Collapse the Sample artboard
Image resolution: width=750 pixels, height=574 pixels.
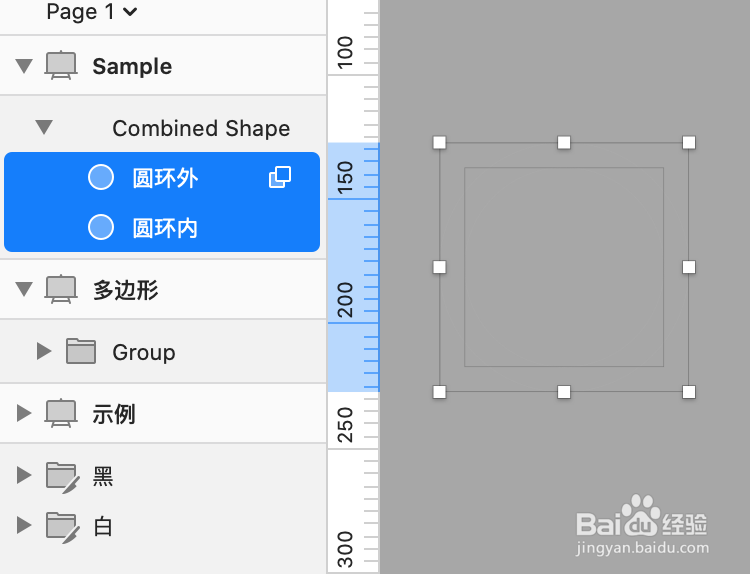[24, 66]
